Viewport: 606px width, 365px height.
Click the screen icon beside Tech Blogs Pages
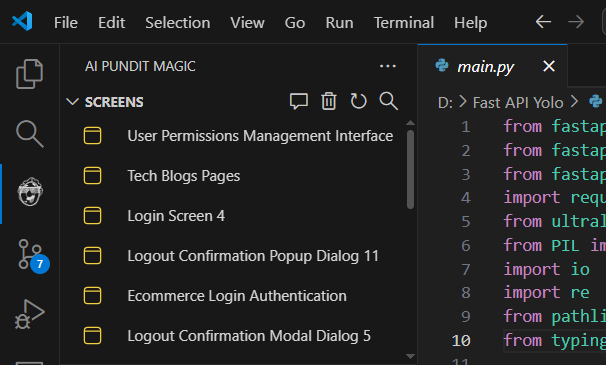92,176
